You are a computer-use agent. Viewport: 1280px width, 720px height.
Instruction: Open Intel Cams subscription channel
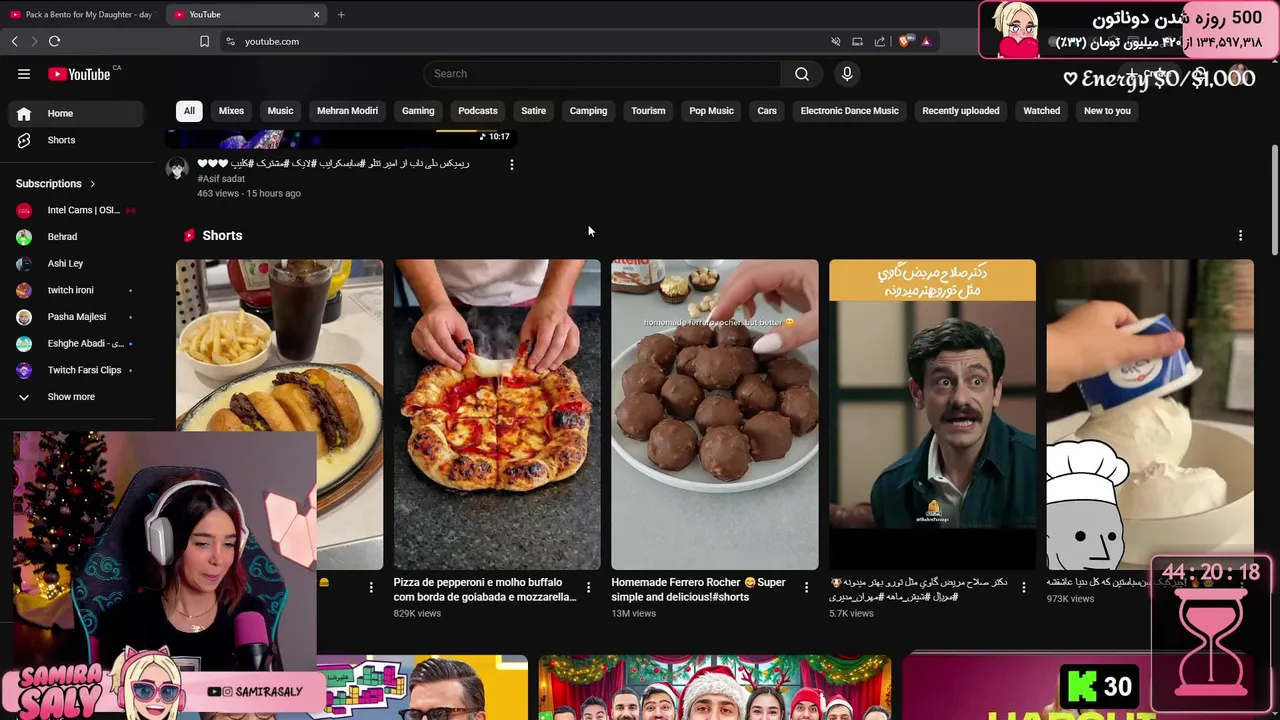pyautogui.click(x=76, y=210)
